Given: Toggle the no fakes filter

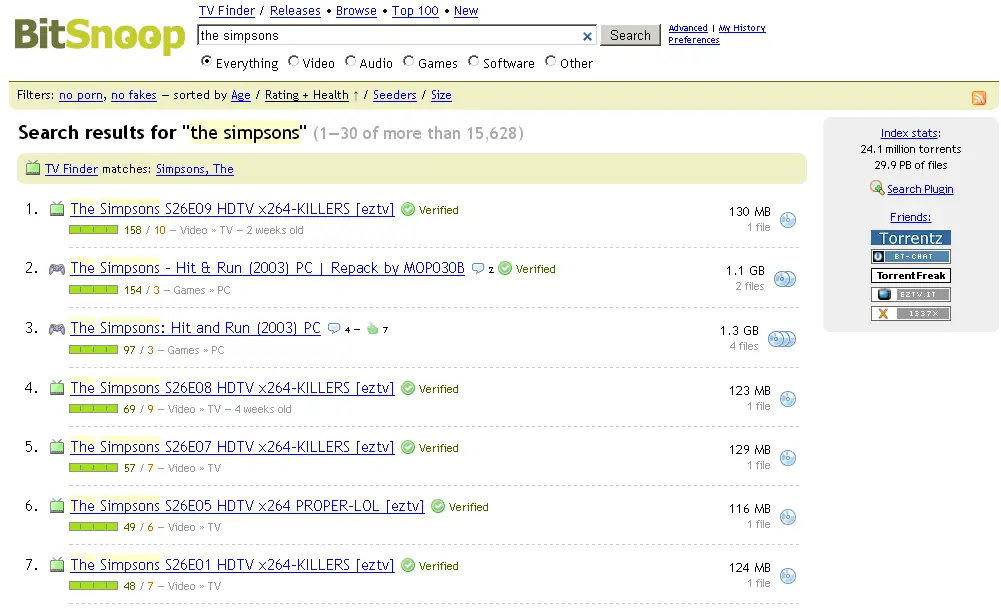Looking at the screenshot, I should pyautogui.click(x=133, y=95).
